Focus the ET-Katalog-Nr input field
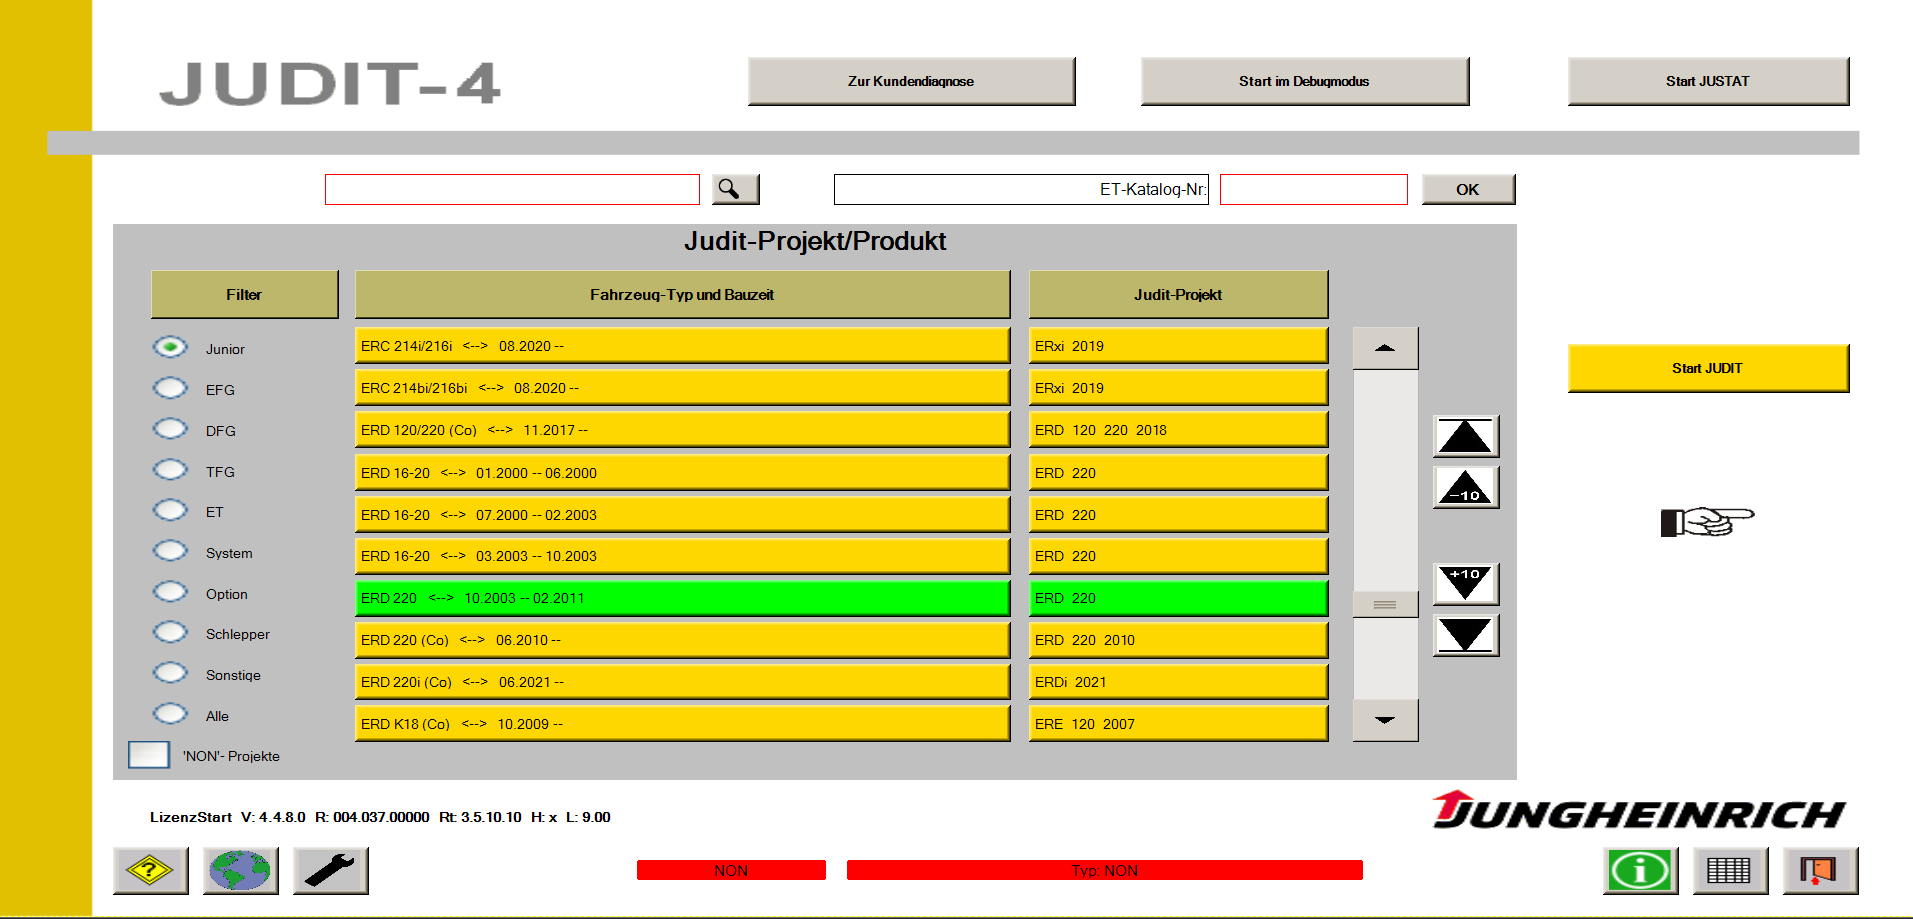This screenshot has height=919, width=1913. tap(1313, 189)
